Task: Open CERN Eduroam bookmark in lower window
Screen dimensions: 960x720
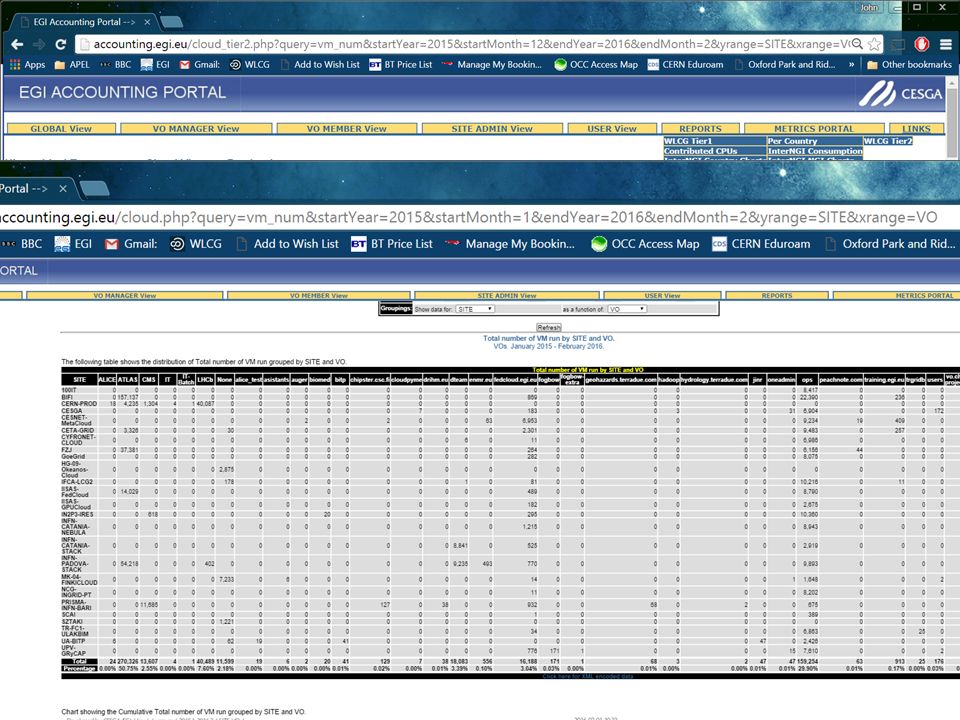Action: point(760,244)
